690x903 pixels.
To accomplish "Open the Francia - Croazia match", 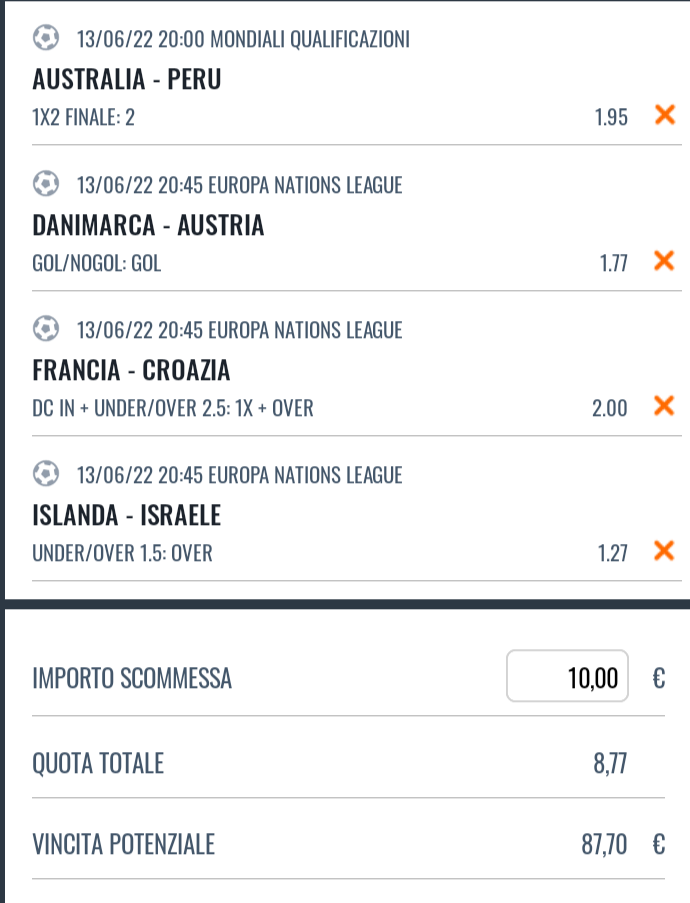I will [x=131, y=370].
